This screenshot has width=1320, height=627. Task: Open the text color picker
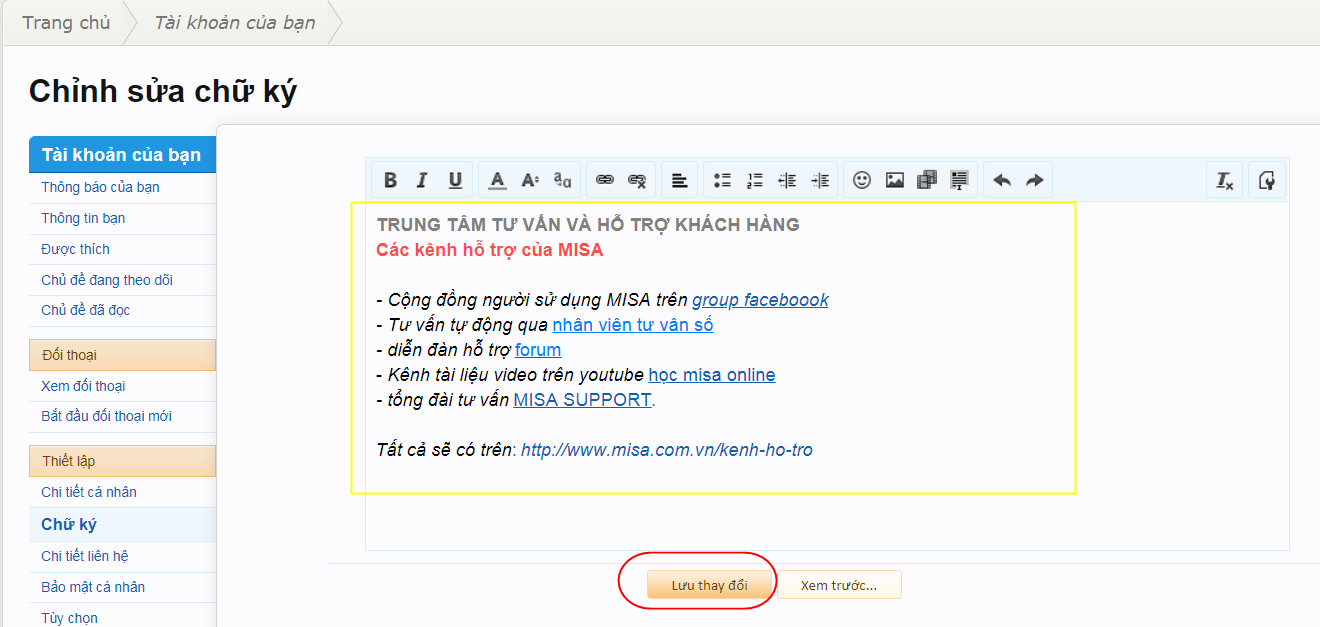click(x=498, y=180)
